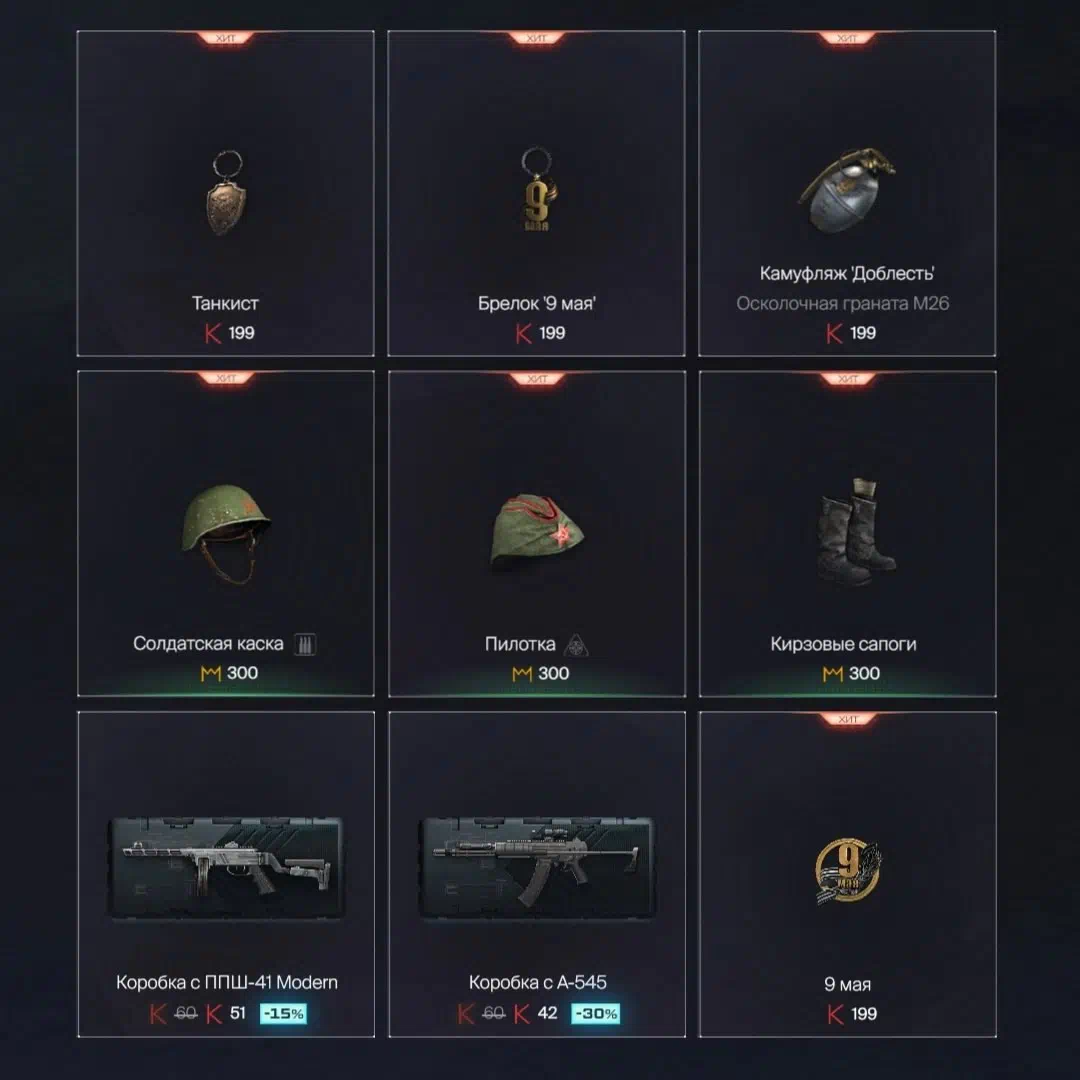Click the Камуфляж 'Доблесть' item title
Screen dimensions: 1080x1080
tap(847, 273)
